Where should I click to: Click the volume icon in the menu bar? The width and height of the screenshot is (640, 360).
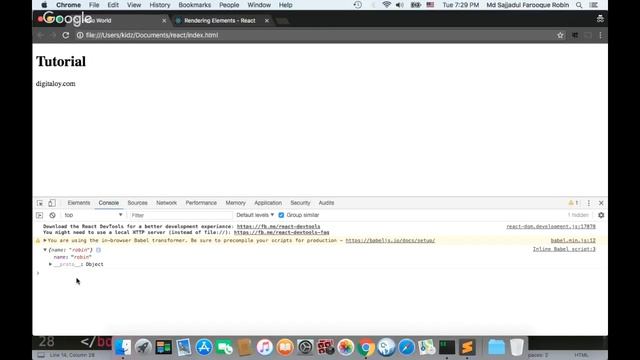tap(400, 5)
